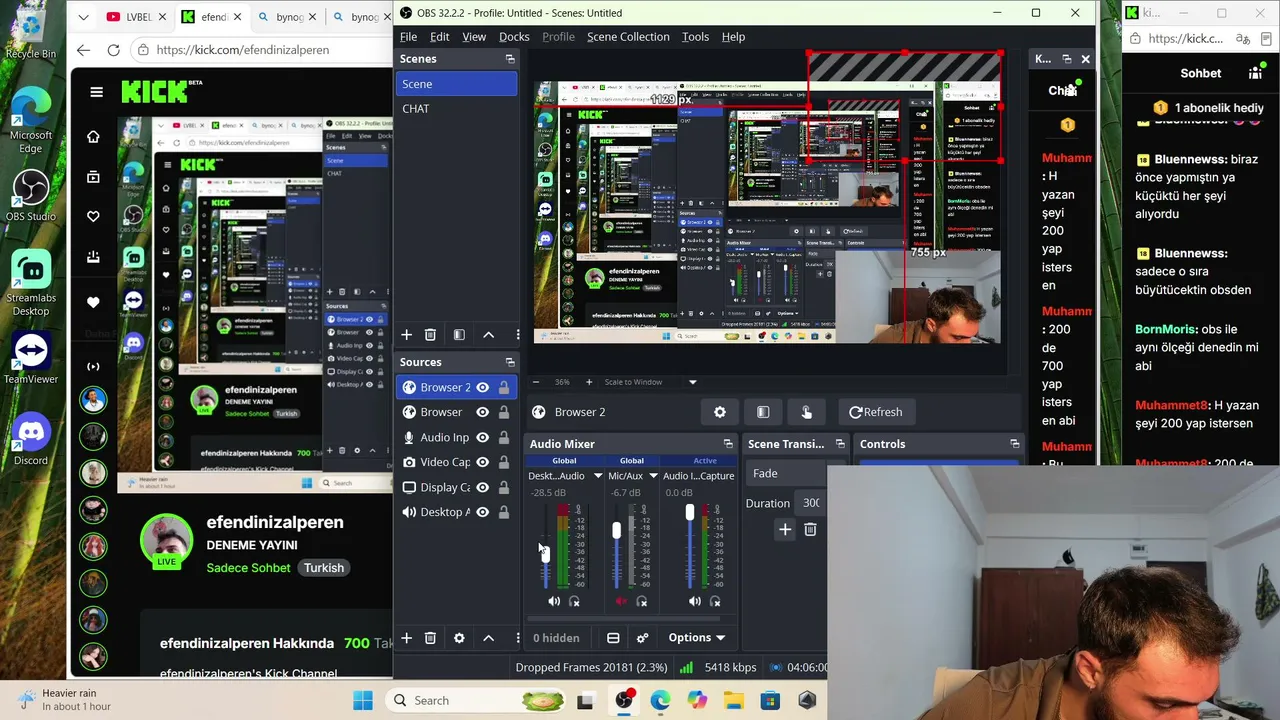Toggle the lock on the Video Capture source
1280x720 pixels.
pos(503,462)
